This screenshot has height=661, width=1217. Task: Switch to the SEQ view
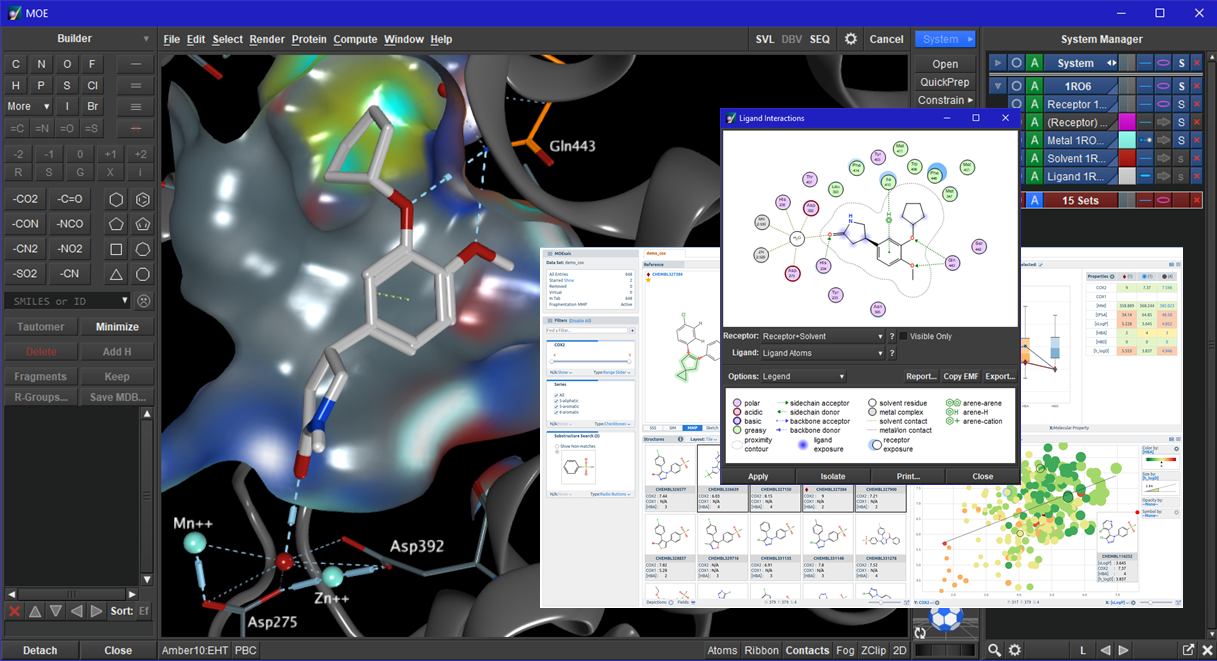[819, 39]
